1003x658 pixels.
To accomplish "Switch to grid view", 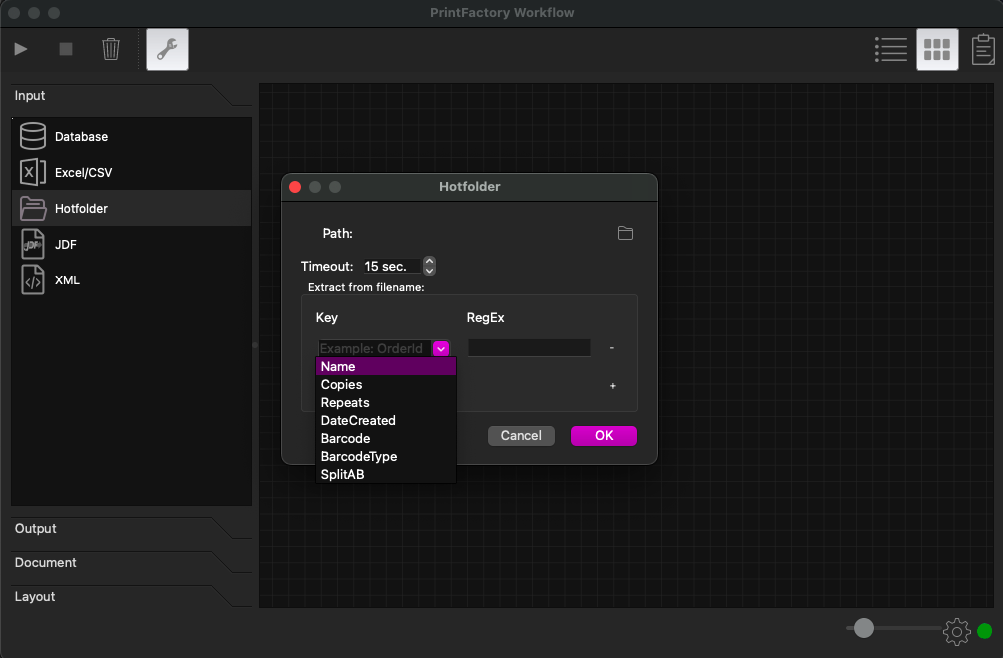I will (x=937, y=49).
